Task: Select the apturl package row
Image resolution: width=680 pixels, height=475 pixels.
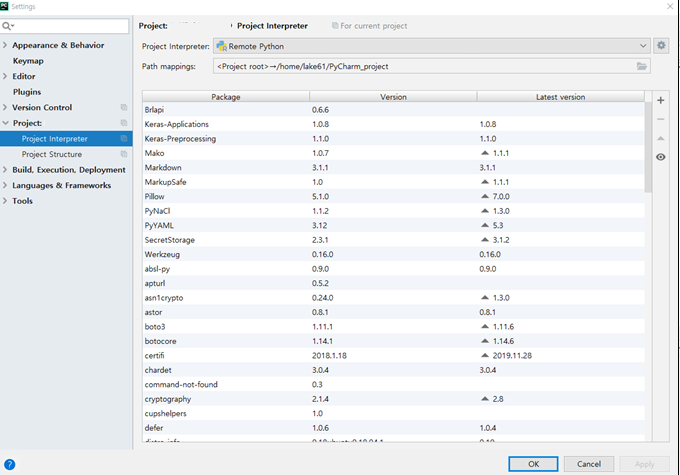Action: (x=393, y=283)
